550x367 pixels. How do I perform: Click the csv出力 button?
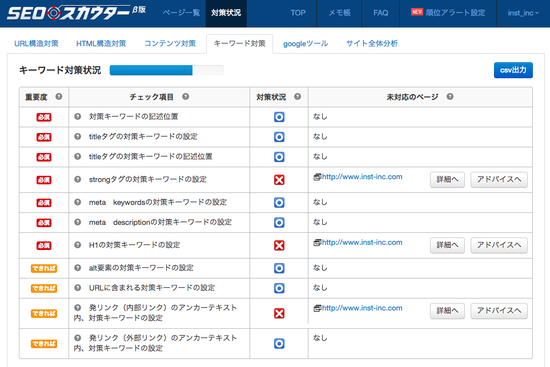513,70
